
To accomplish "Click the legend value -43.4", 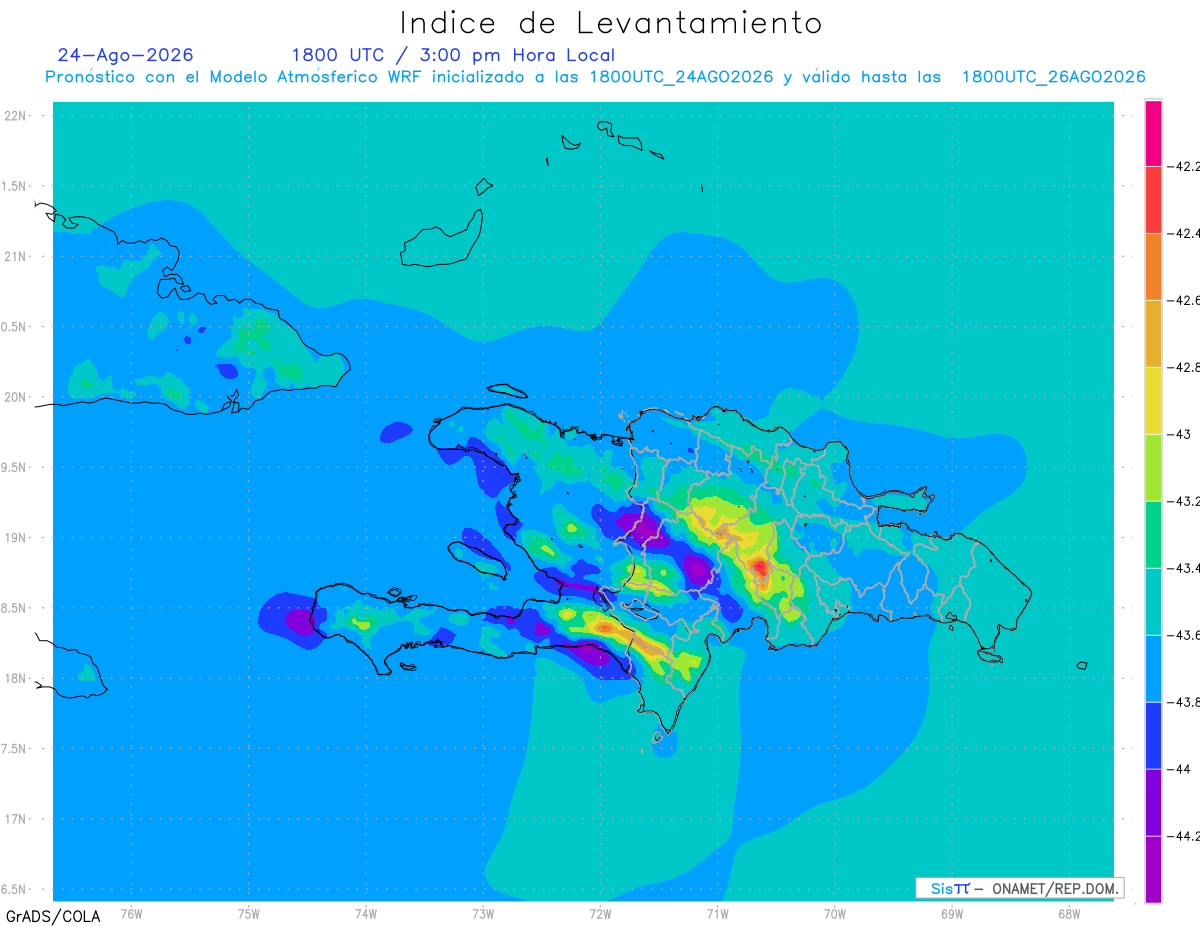I will point(1183,568).
